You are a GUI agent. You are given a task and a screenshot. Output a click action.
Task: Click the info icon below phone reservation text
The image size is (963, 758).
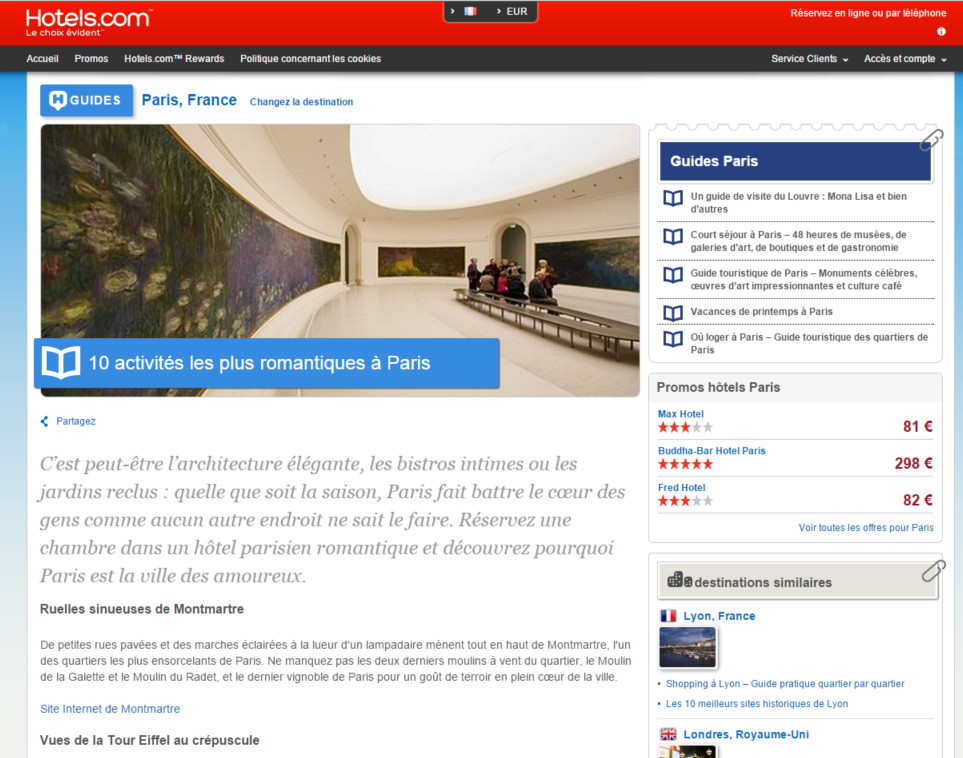(x=941, y=31)
